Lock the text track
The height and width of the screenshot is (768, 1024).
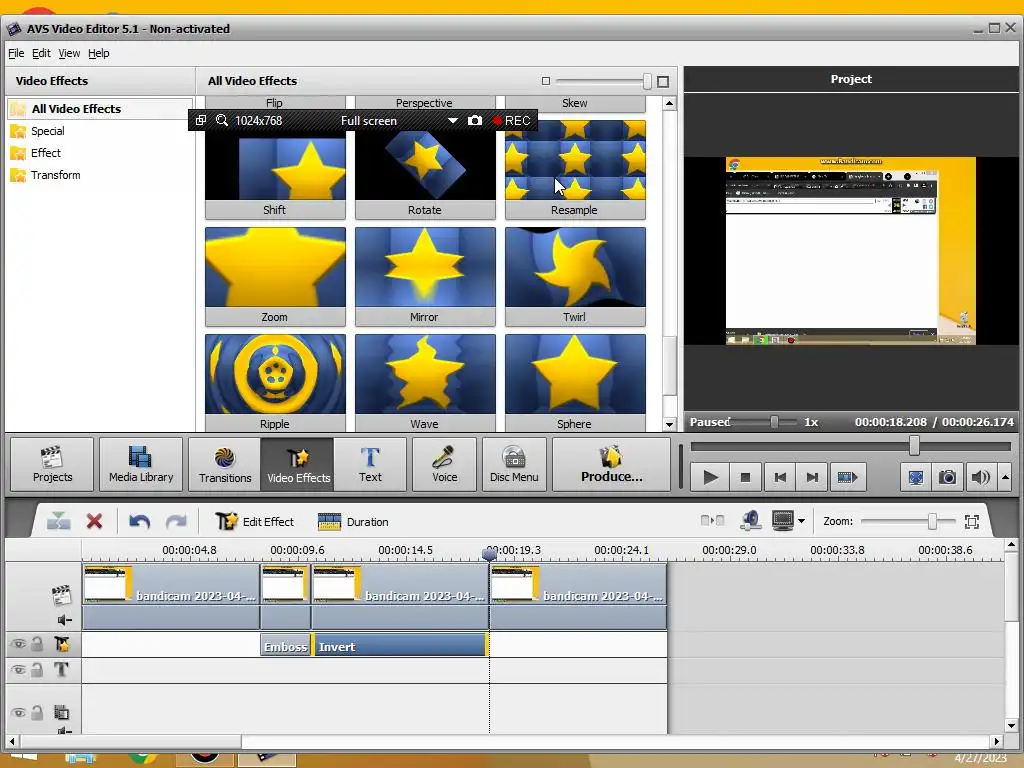pos(37,669)
